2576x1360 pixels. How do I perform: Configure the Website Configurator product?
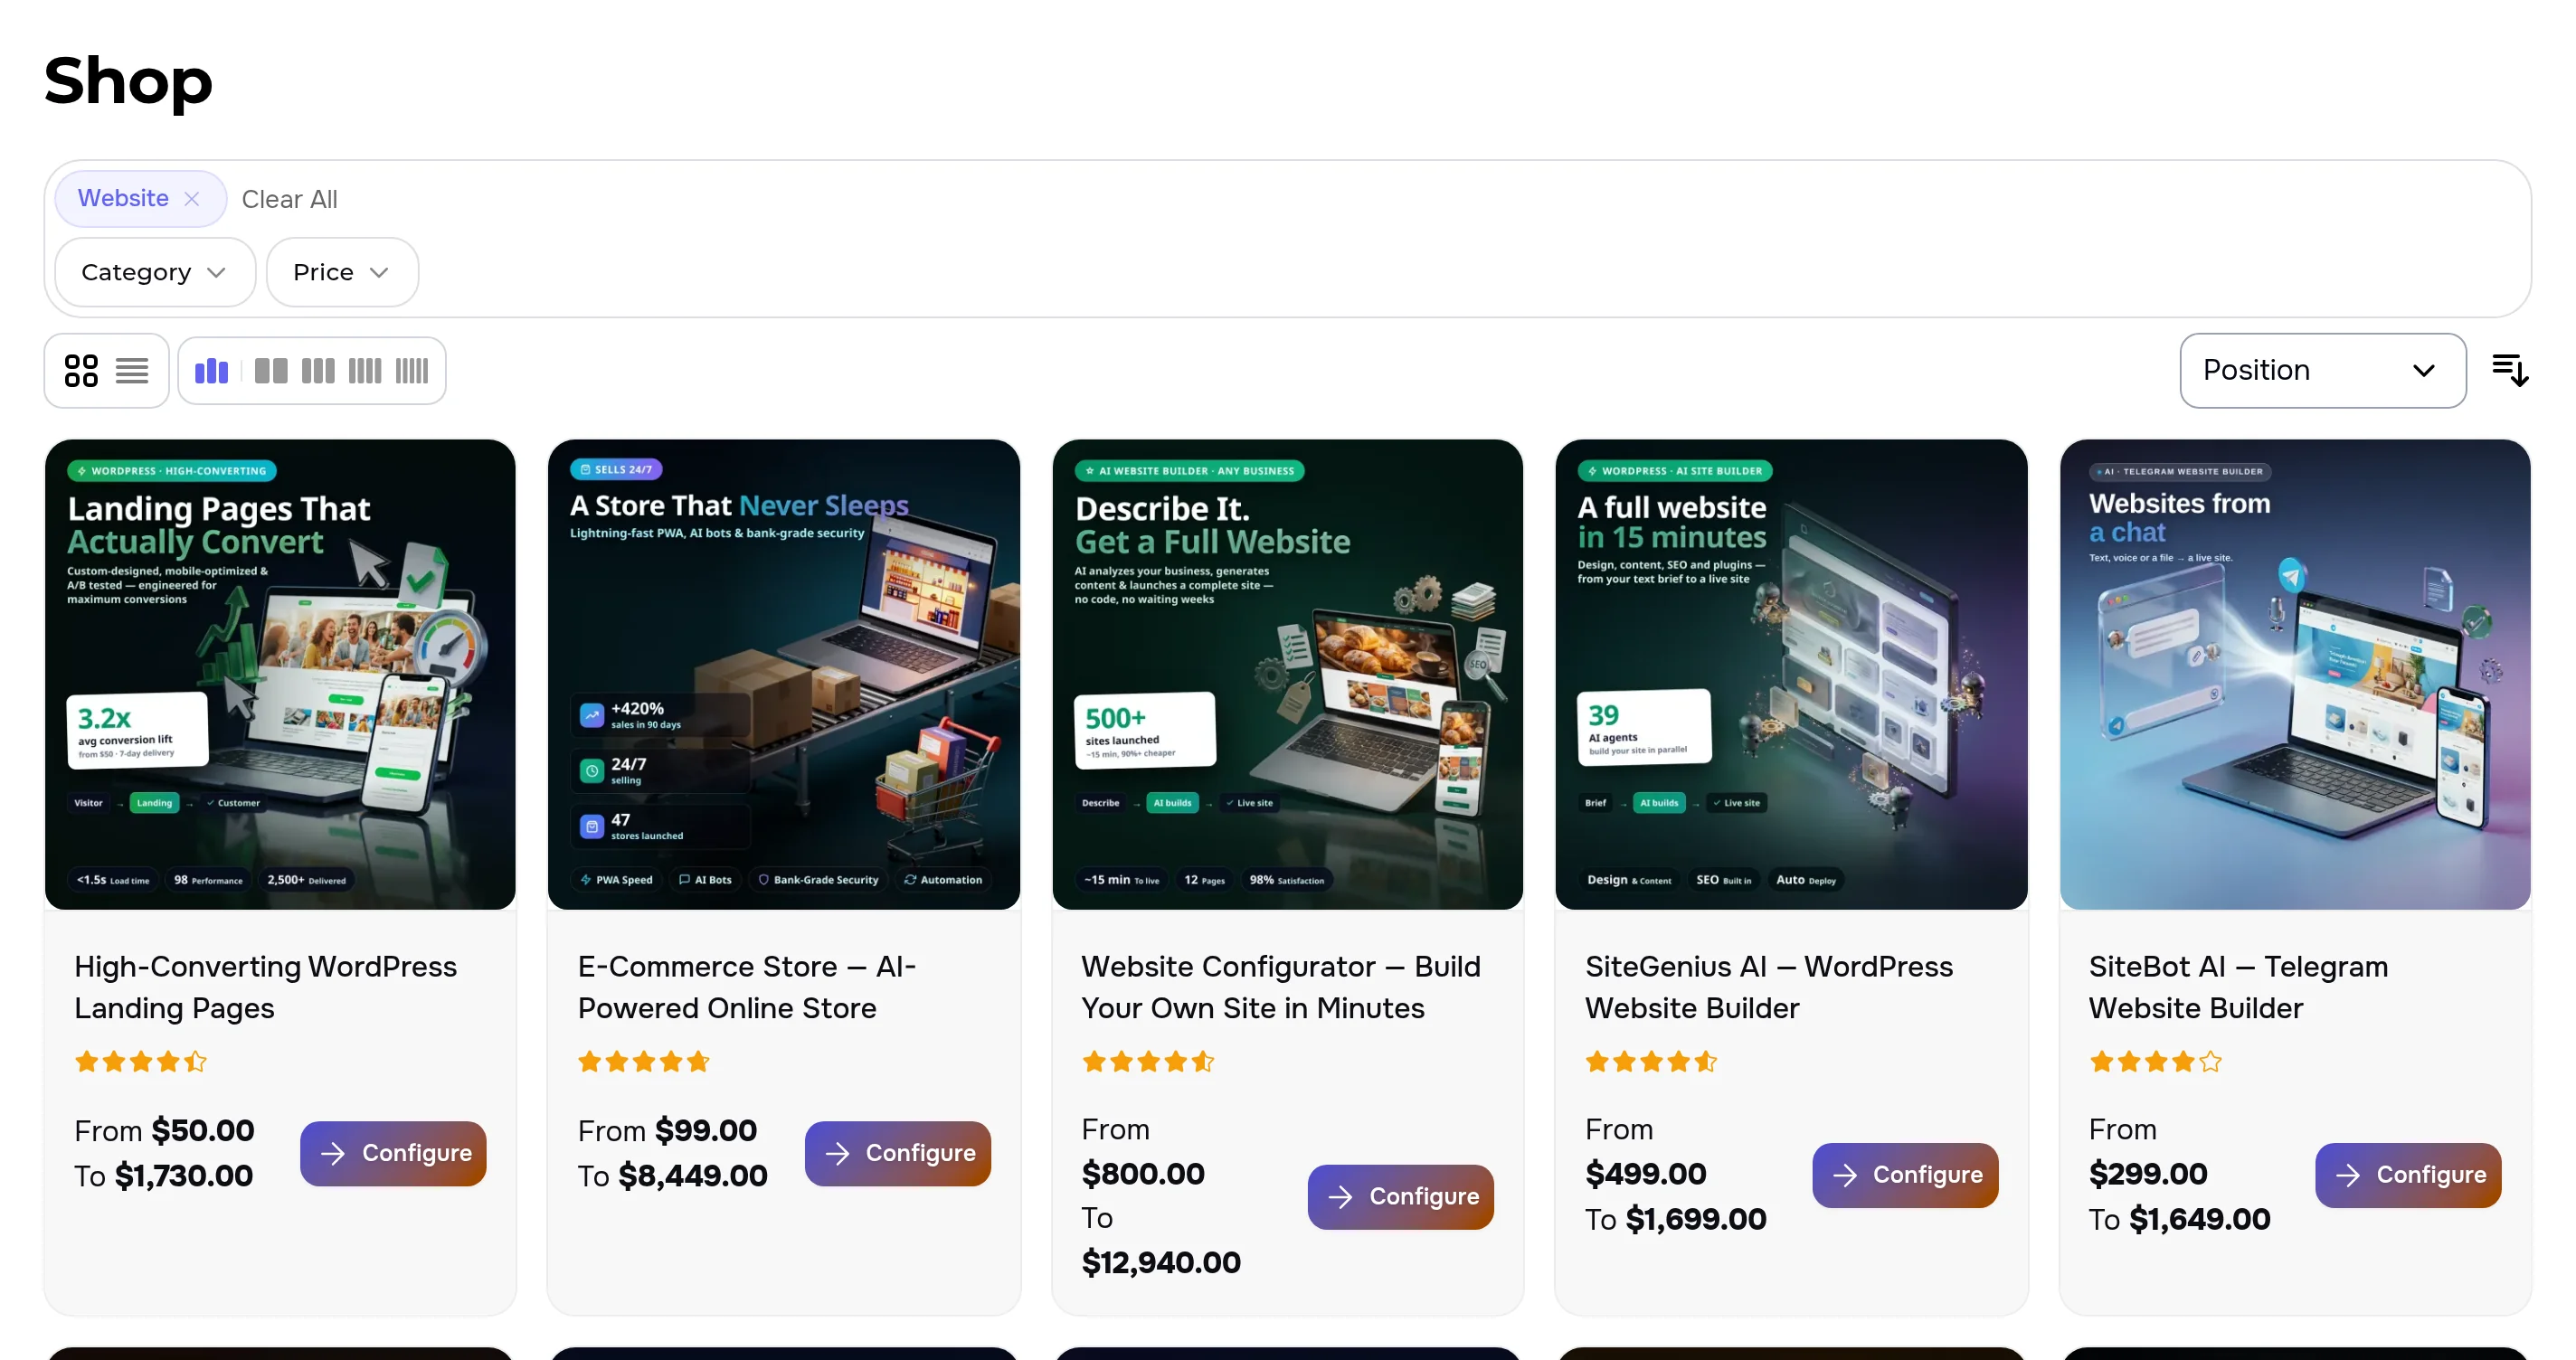[1400, 1197]
